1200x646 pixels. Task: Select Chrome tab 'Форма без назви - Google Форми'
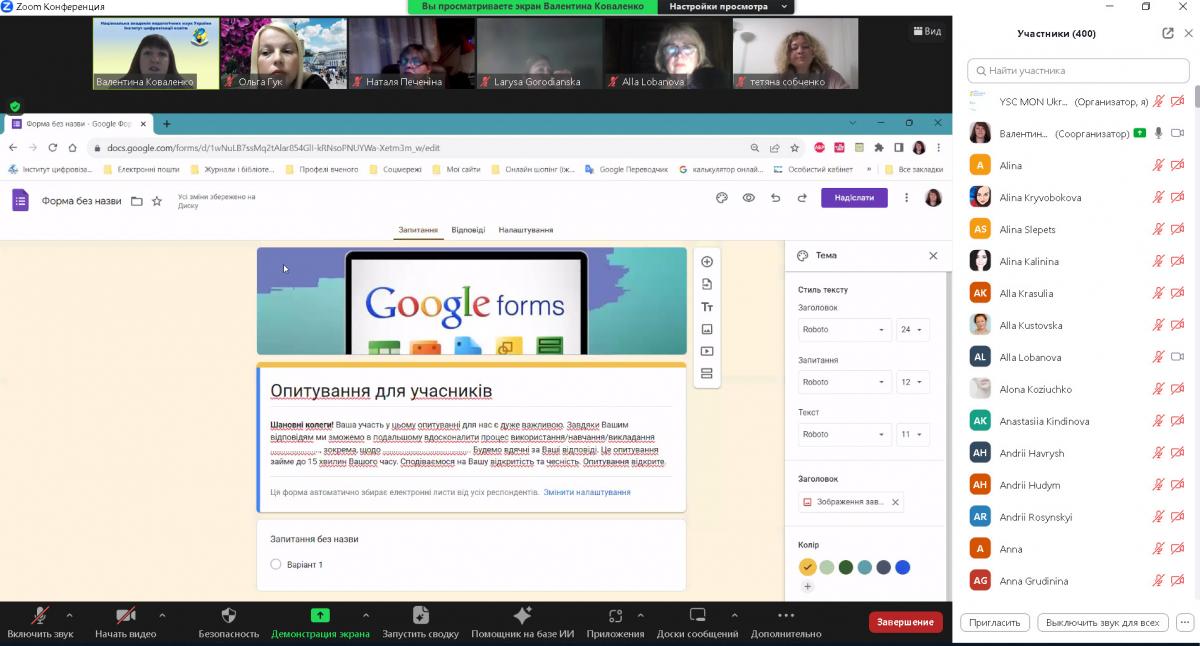78,123
